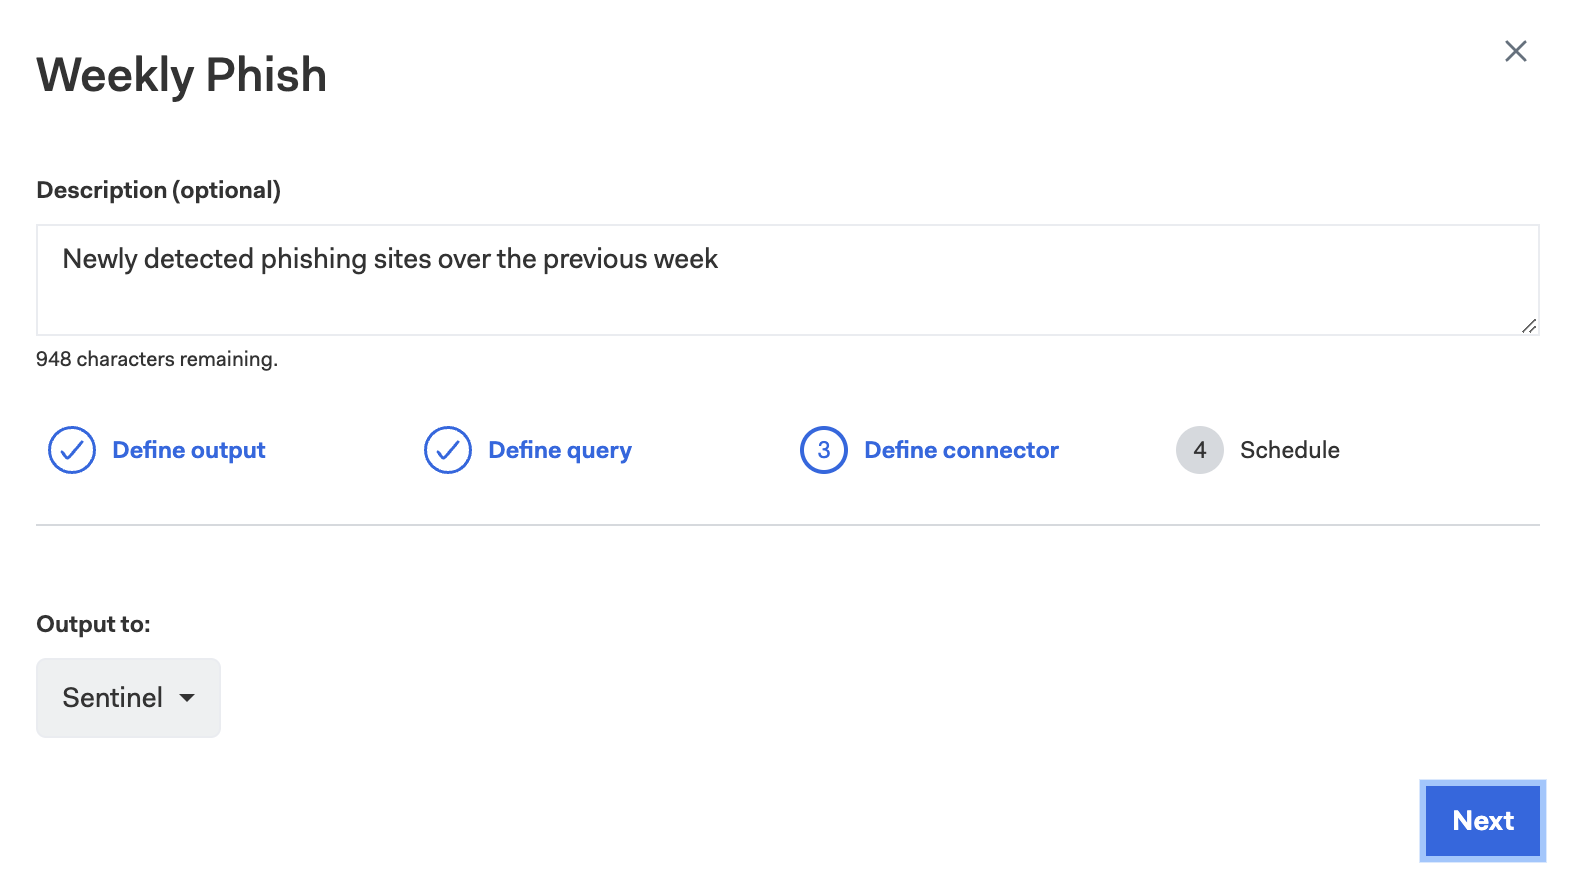The image size is (1574, 870).
Task: Go back to Define output step
Action: pyautogui.click(x=189, y=450)
